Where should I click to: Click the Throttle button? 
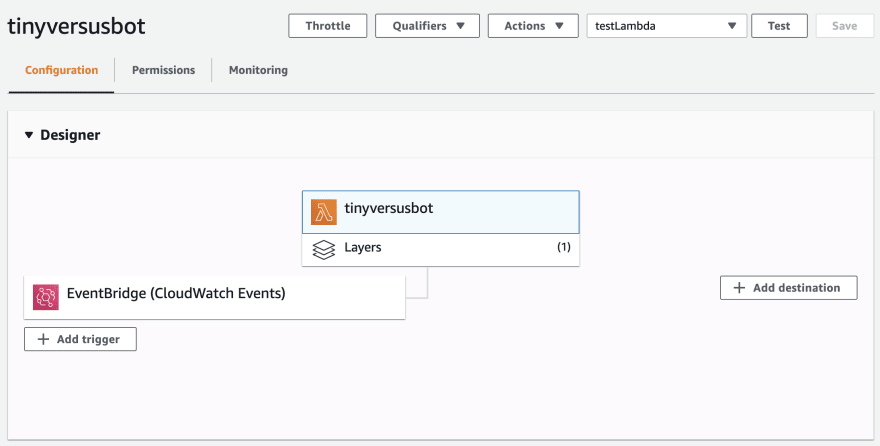click(328, 26)
